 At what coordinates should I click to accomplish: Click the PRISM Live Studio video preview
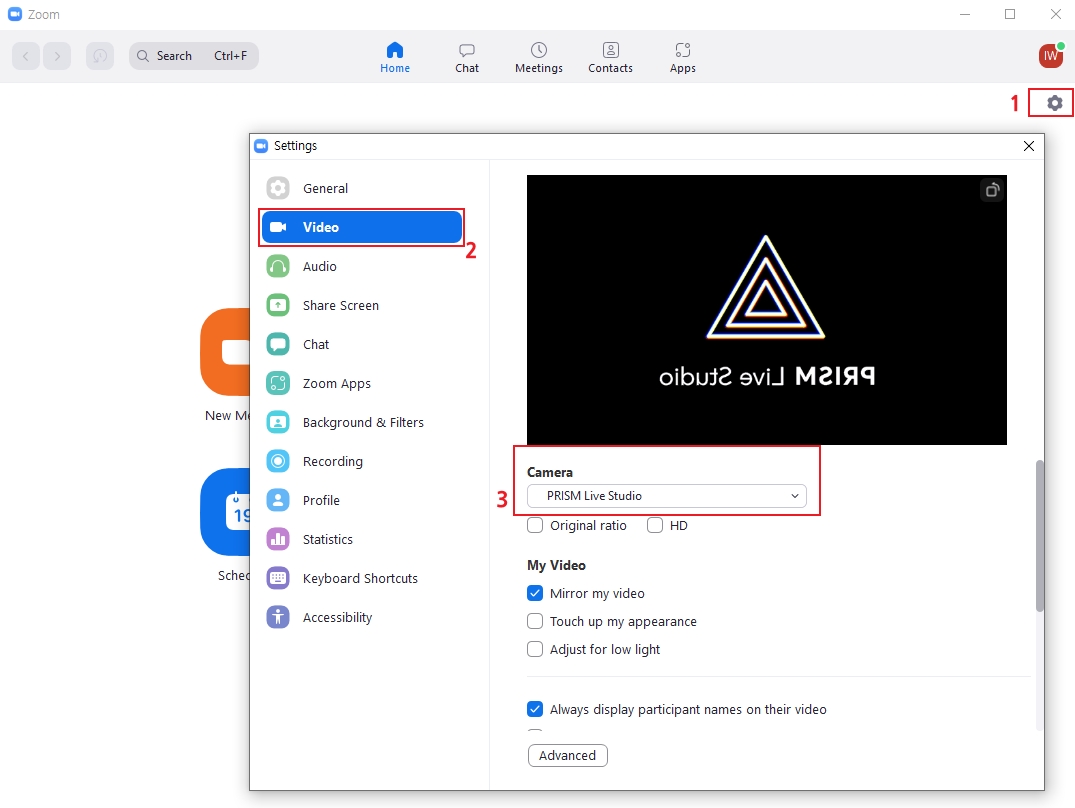(766, 310)
